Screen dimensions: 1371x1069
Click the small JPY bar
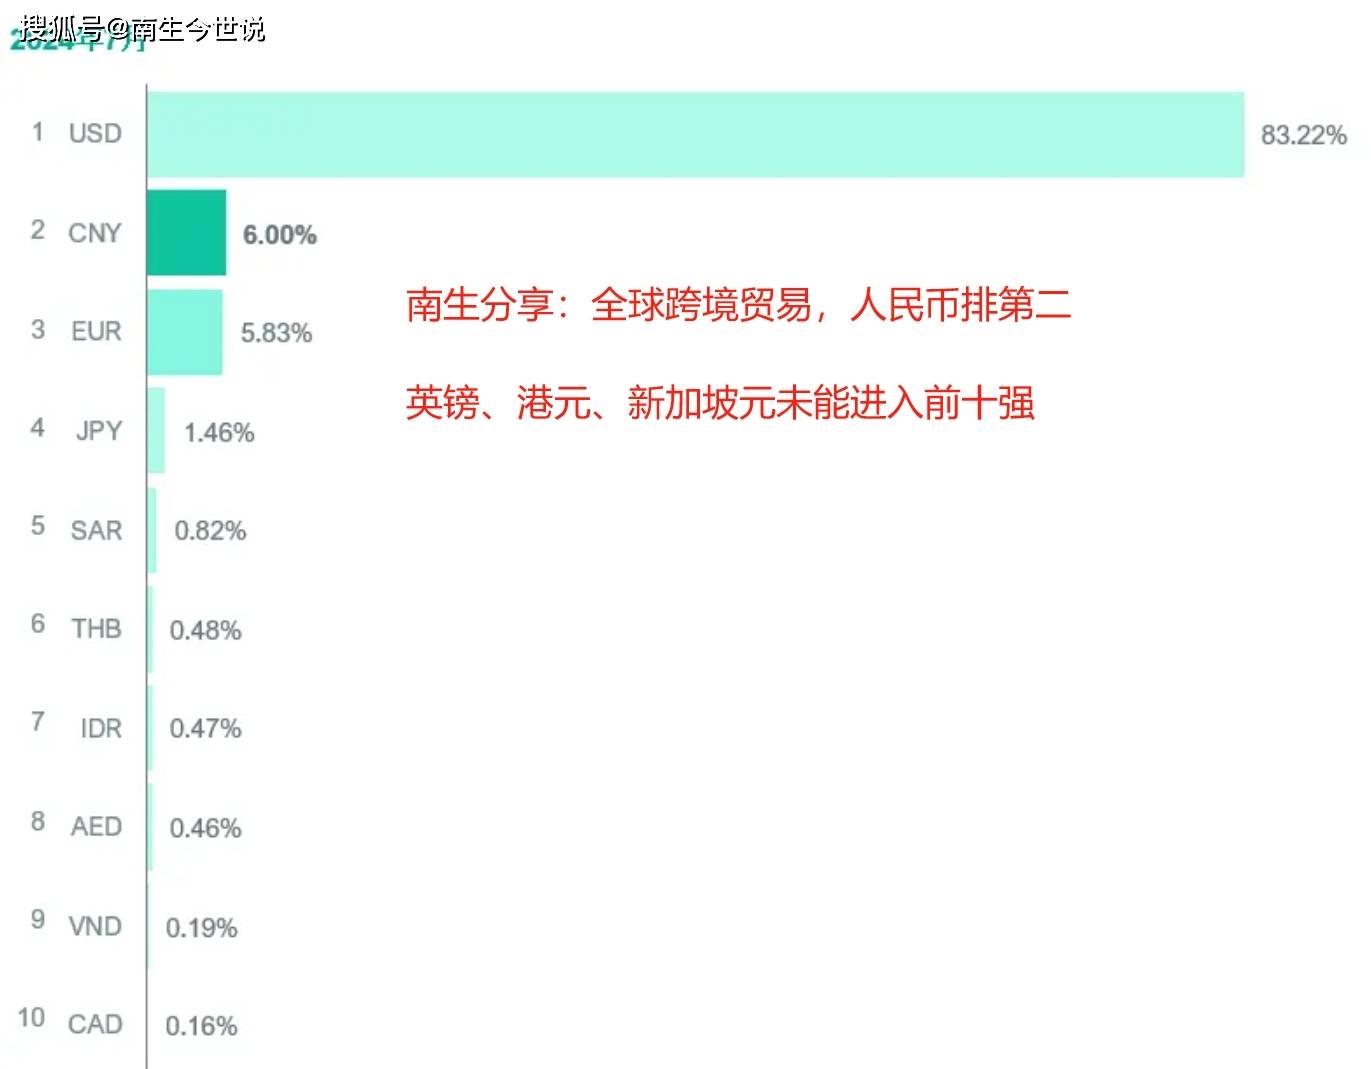coord(156,431)
